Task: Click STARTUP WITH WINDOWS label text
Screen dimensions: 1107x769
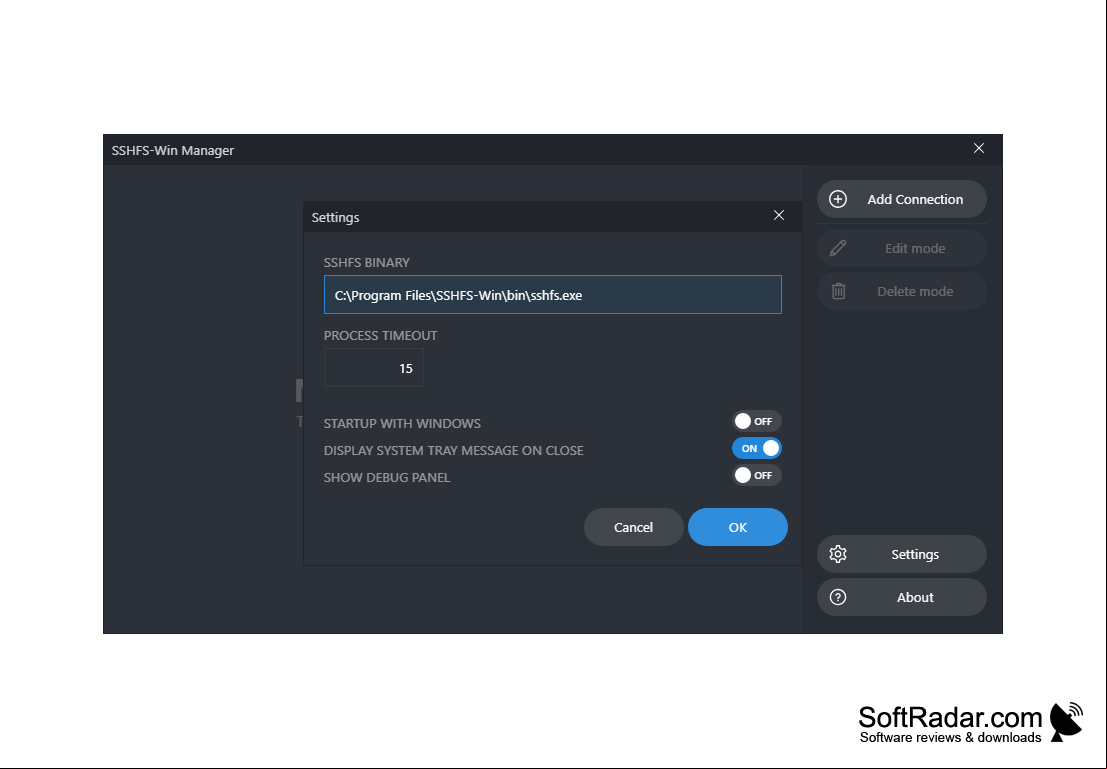Action: (402, 424)
